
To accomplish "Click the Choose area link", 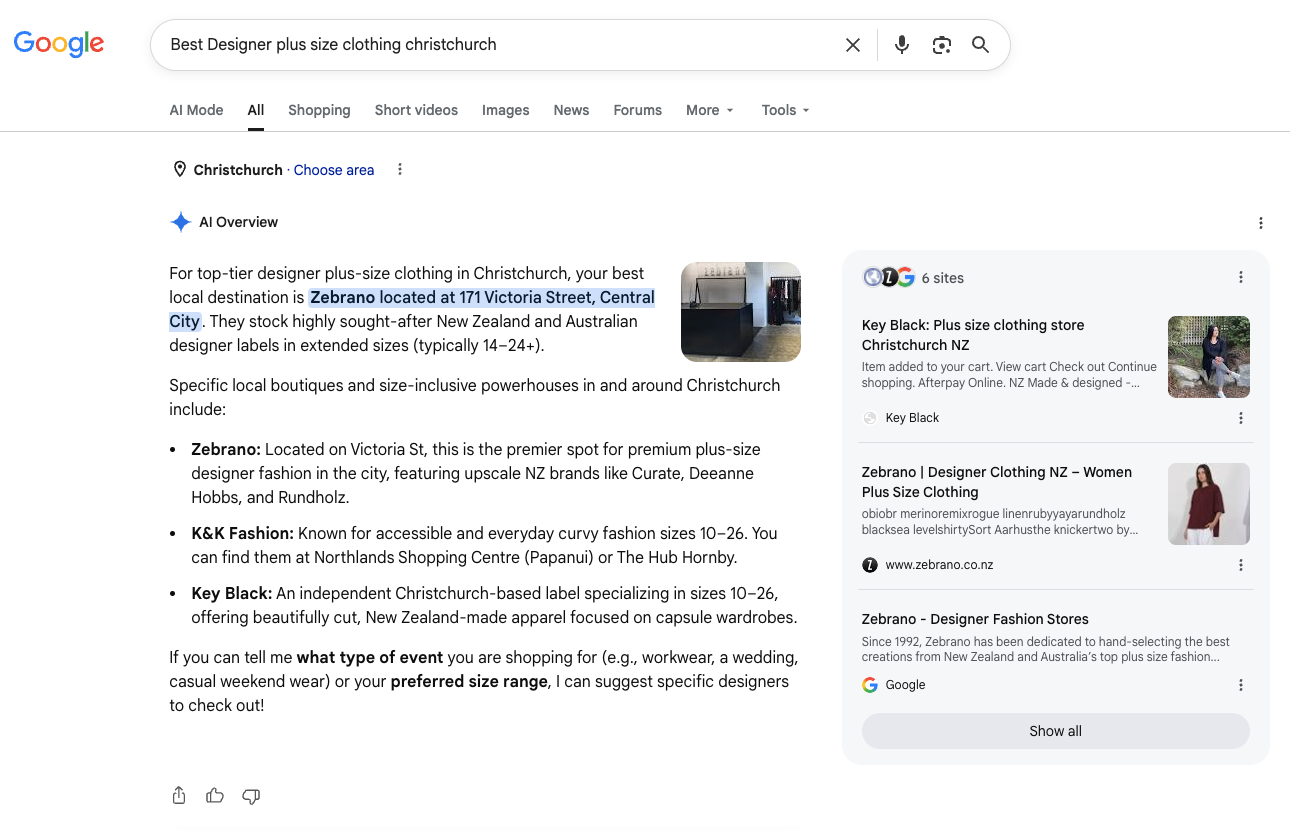I will coord(334,170).
